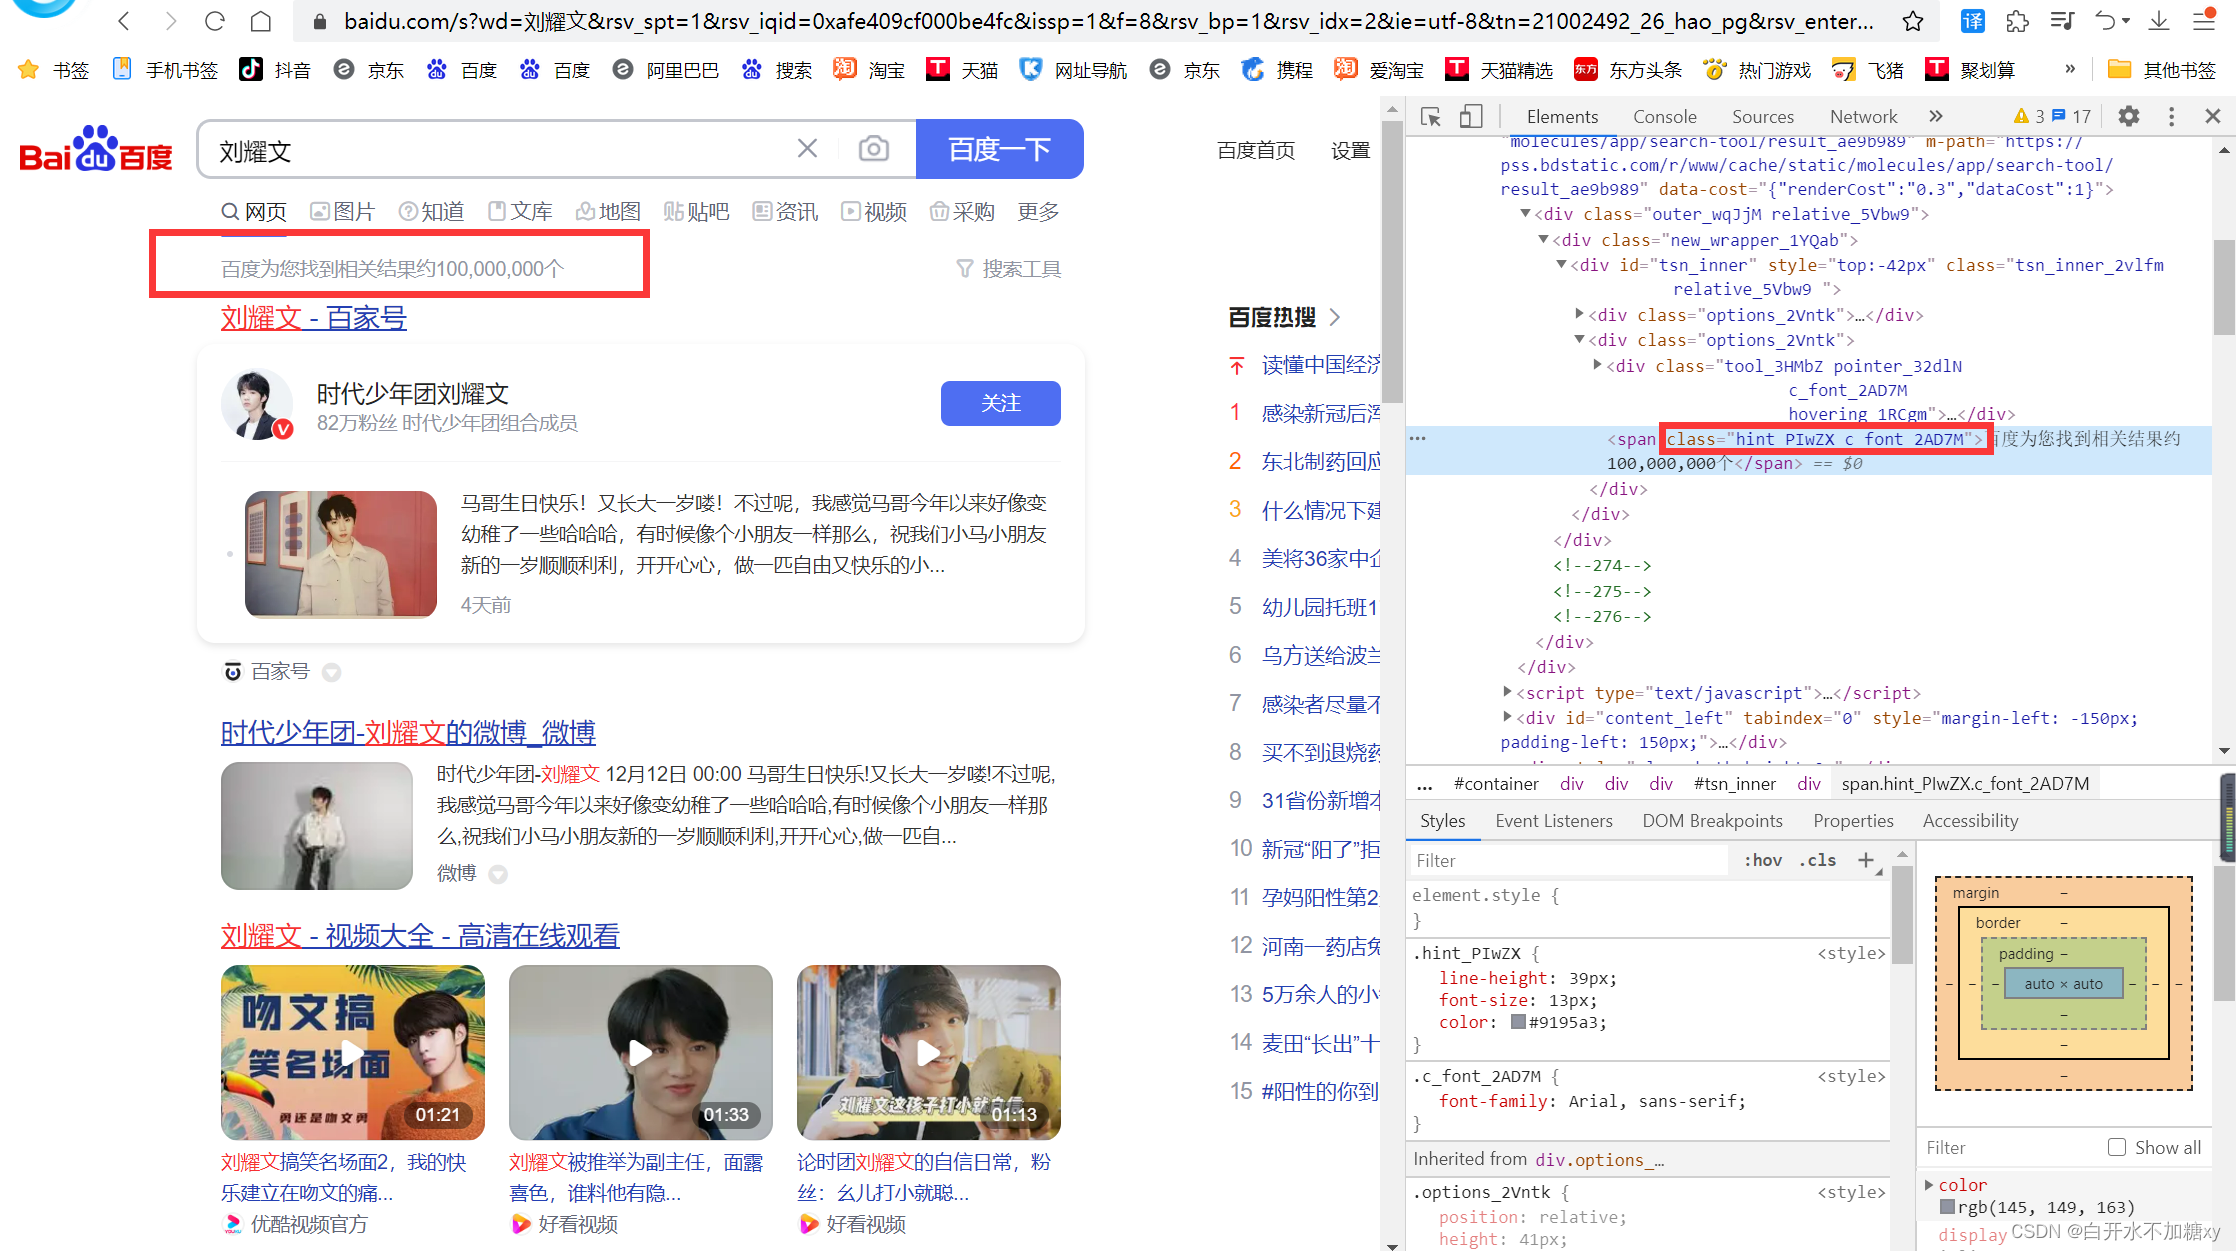This screenshot has height=1251, width=2236.
Task: Go to 百度首页 link
Action: [x=1256, y=150]
